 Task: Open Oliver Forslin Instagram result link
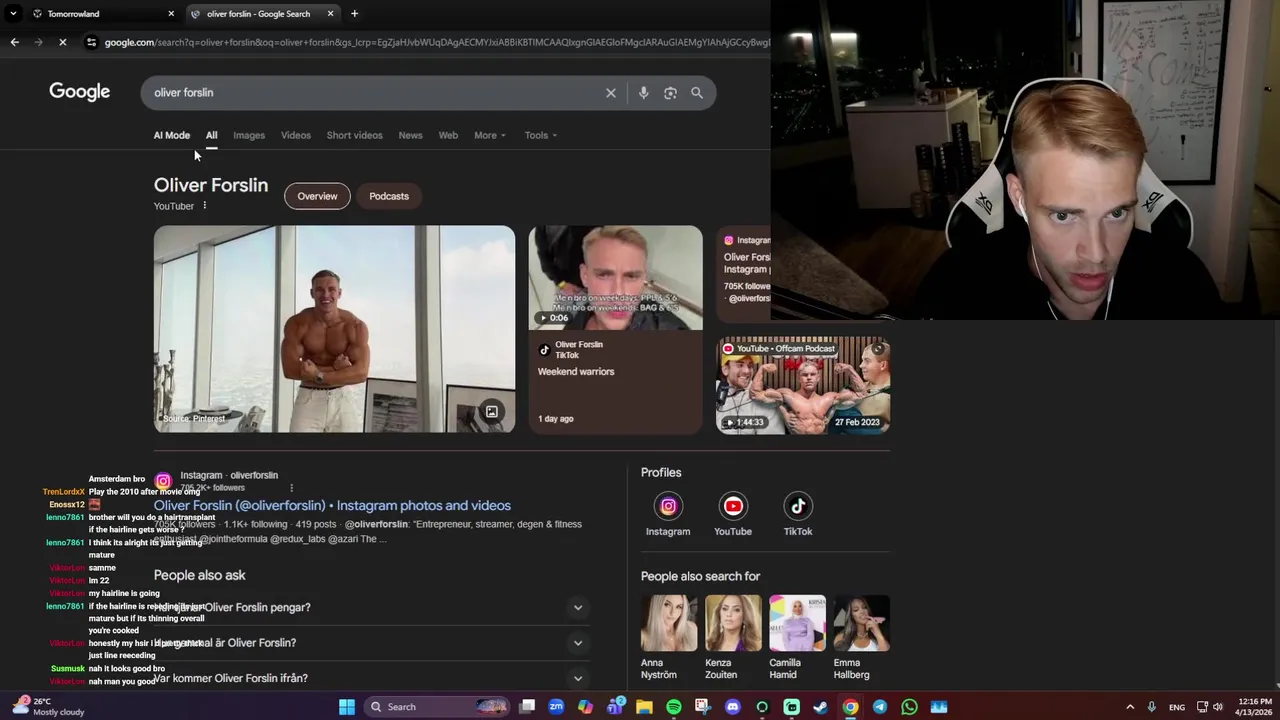pos(332,506)
